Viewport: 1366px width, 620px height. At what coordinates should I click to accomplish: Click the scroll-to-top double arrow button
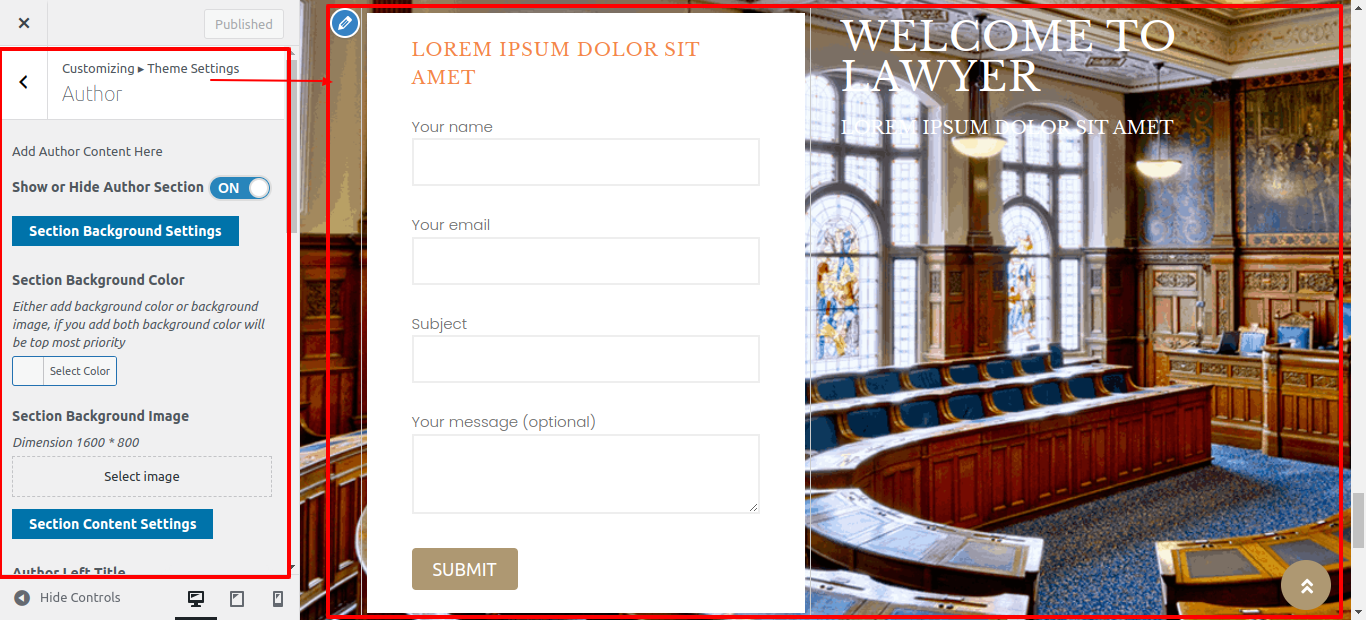[1306, 585]
